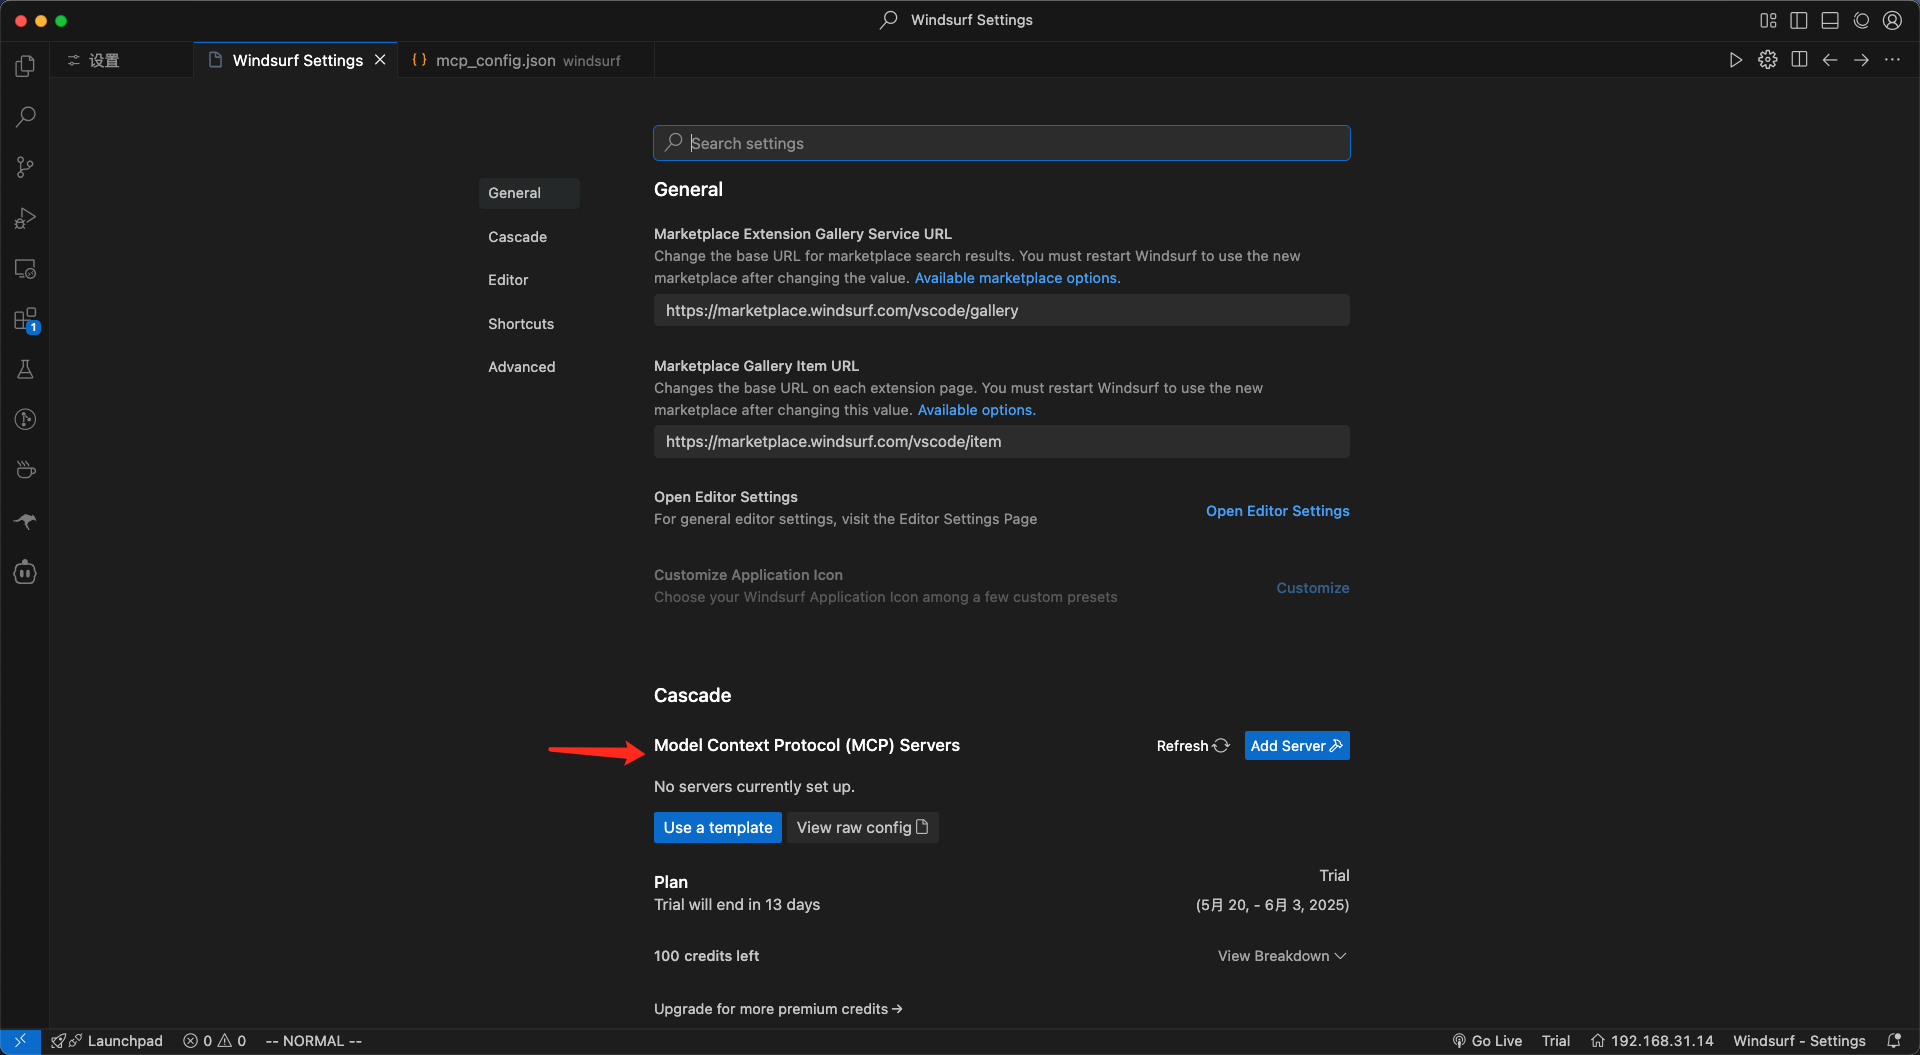Click the Use a template button
The image size is (1920, 1055).
(x=717, y=828)
